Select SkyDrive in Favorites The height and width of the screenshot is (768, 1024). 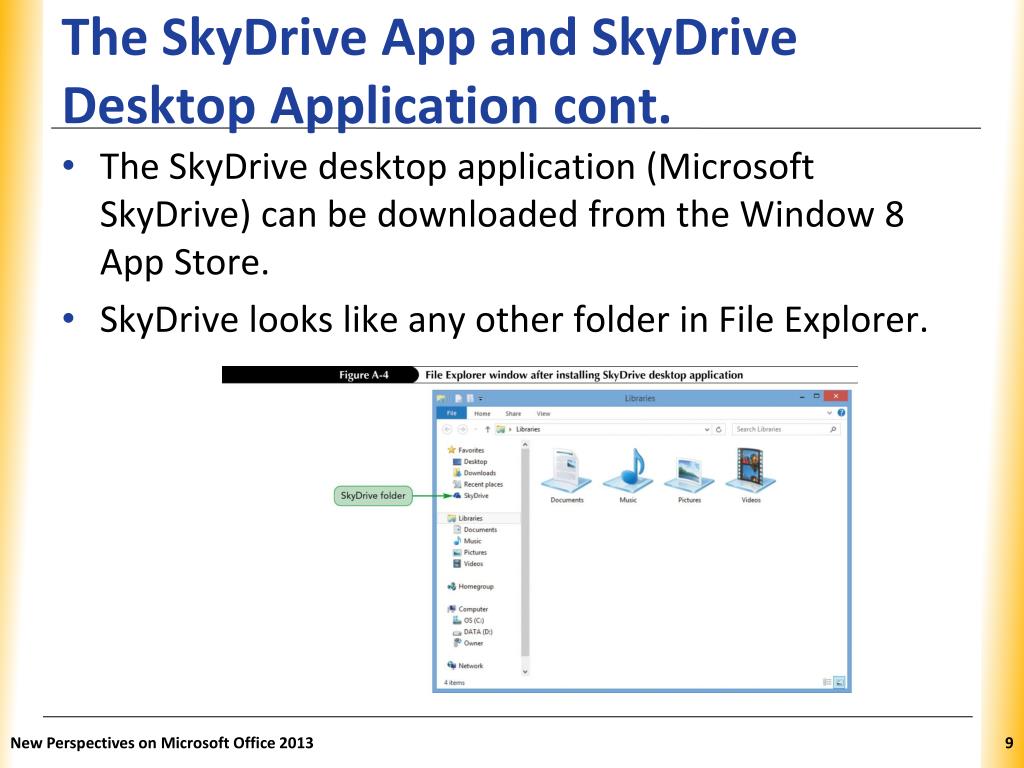(470, 496)
